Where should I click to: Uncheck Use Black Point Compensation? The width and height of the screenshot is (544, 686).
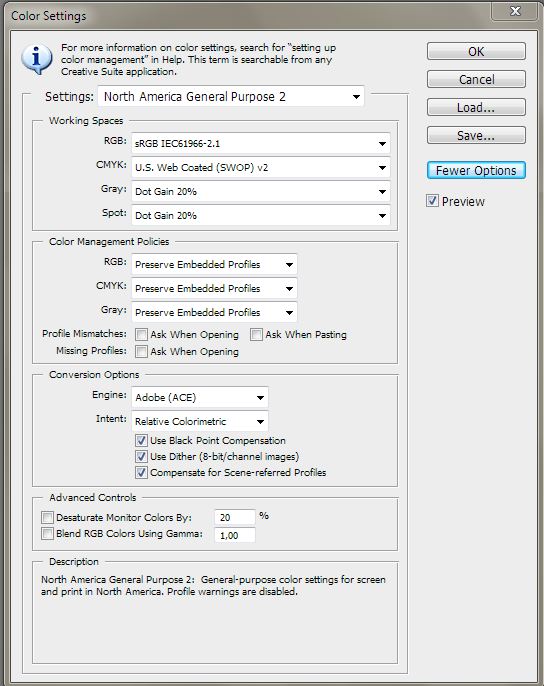[141, 440]
